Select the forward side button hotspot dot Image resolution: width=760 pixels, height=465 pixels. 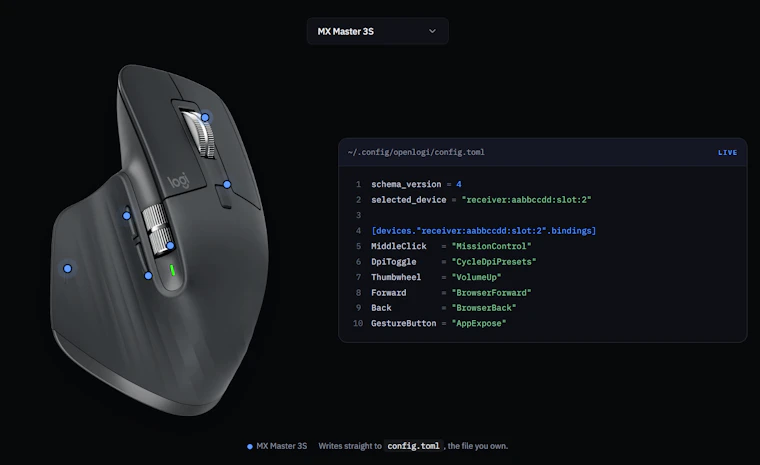click(x=127, y=216)
